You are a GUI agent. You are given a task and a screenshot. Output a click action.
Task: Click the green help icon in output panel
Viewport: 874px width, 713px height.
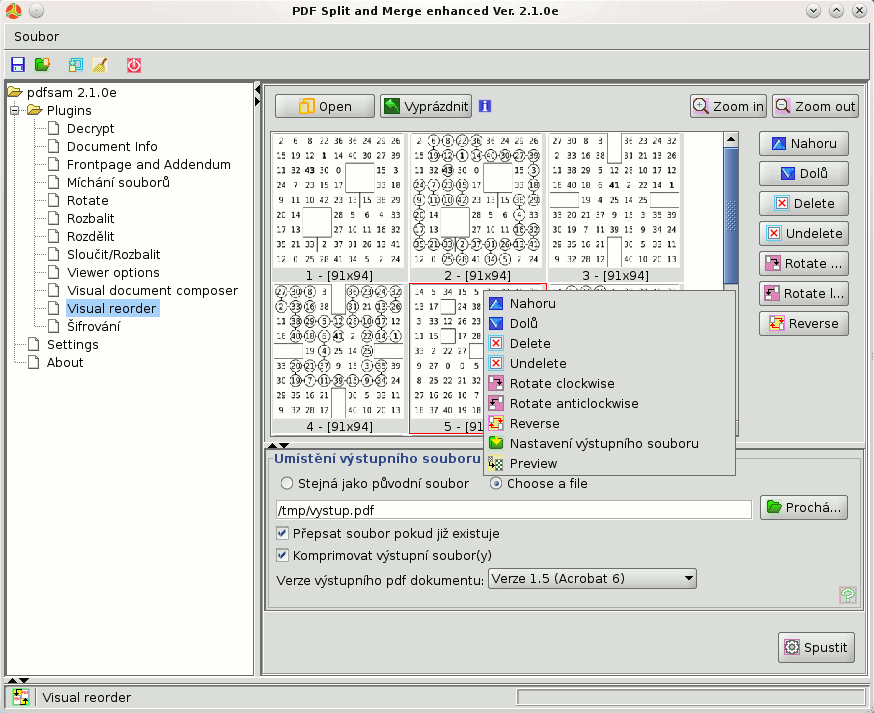tap(847, 595)
